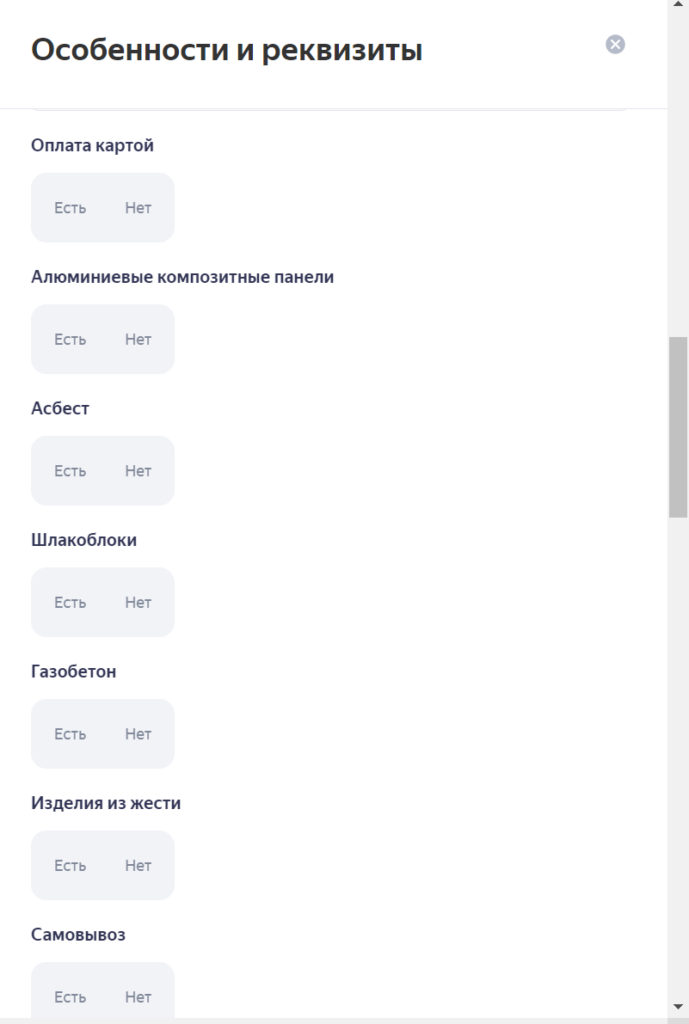Click the Самовывоз label
This screenshot has height=1024, width=689.
click(78, 935)
